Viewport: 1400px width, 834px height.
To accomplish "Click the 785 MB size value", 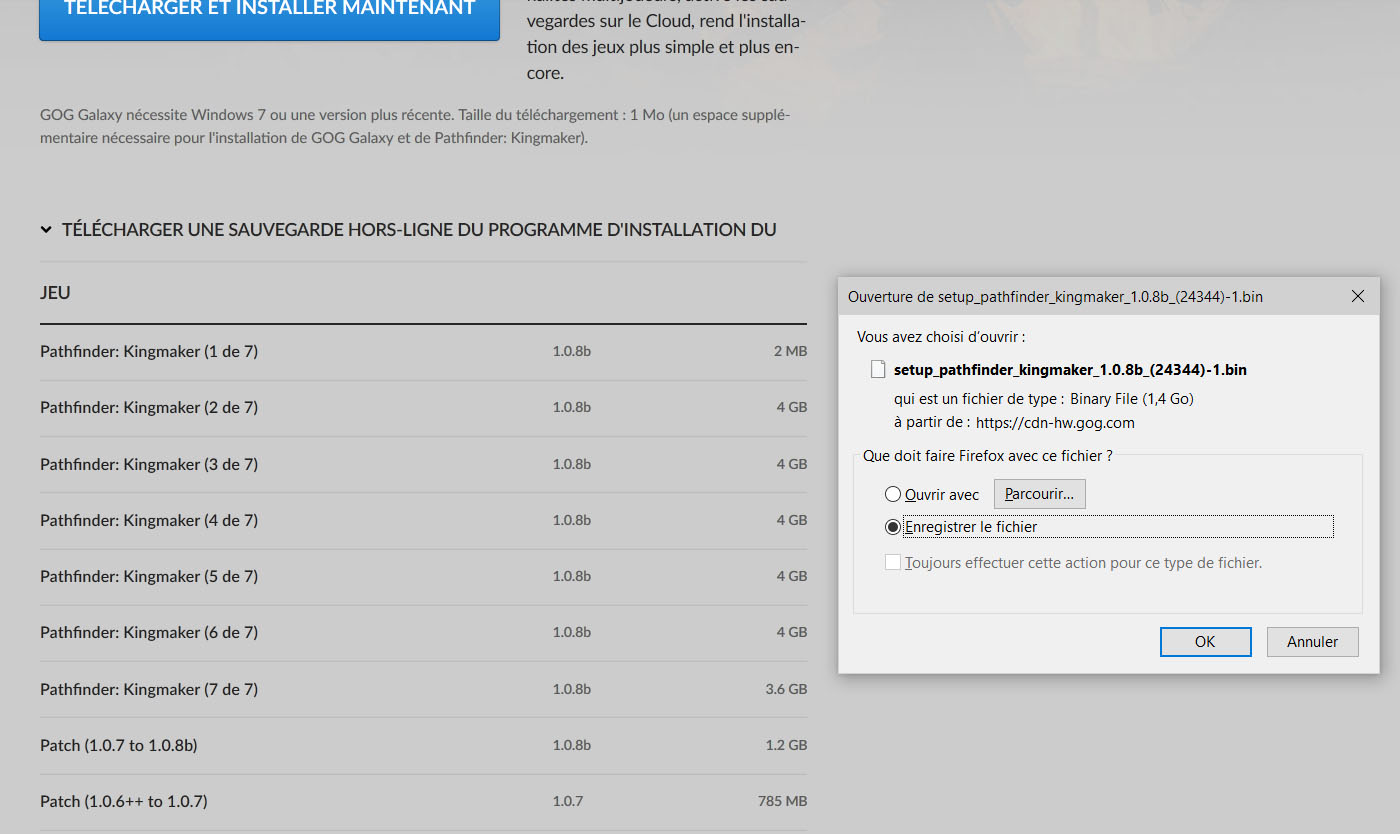I will point(782,801).
